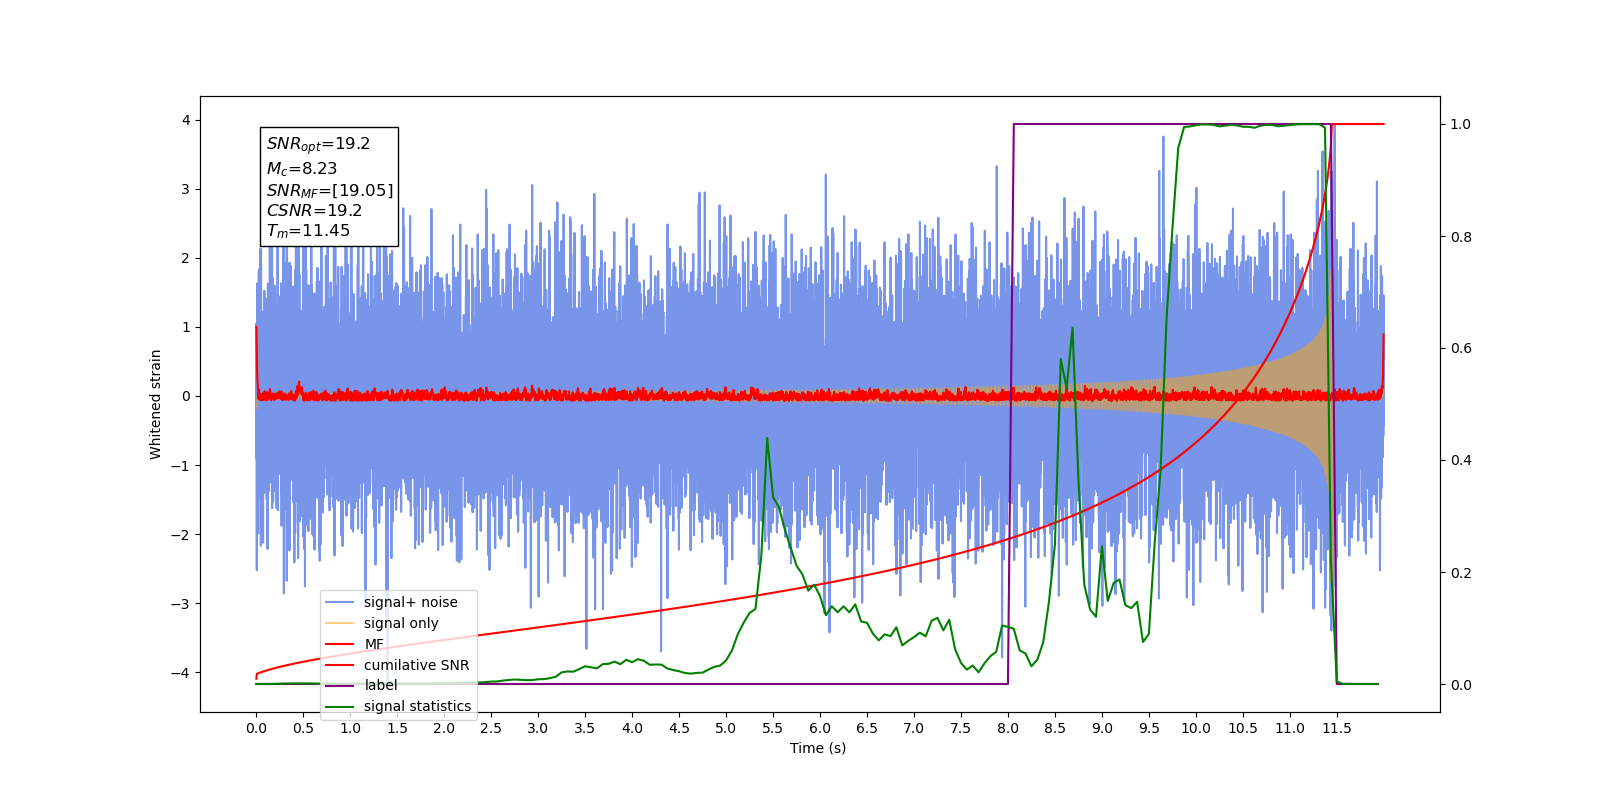Click the 0.4 tick on right axis
The image size is (1600, 800).
pyautogui.click(x=1461, y=461)
